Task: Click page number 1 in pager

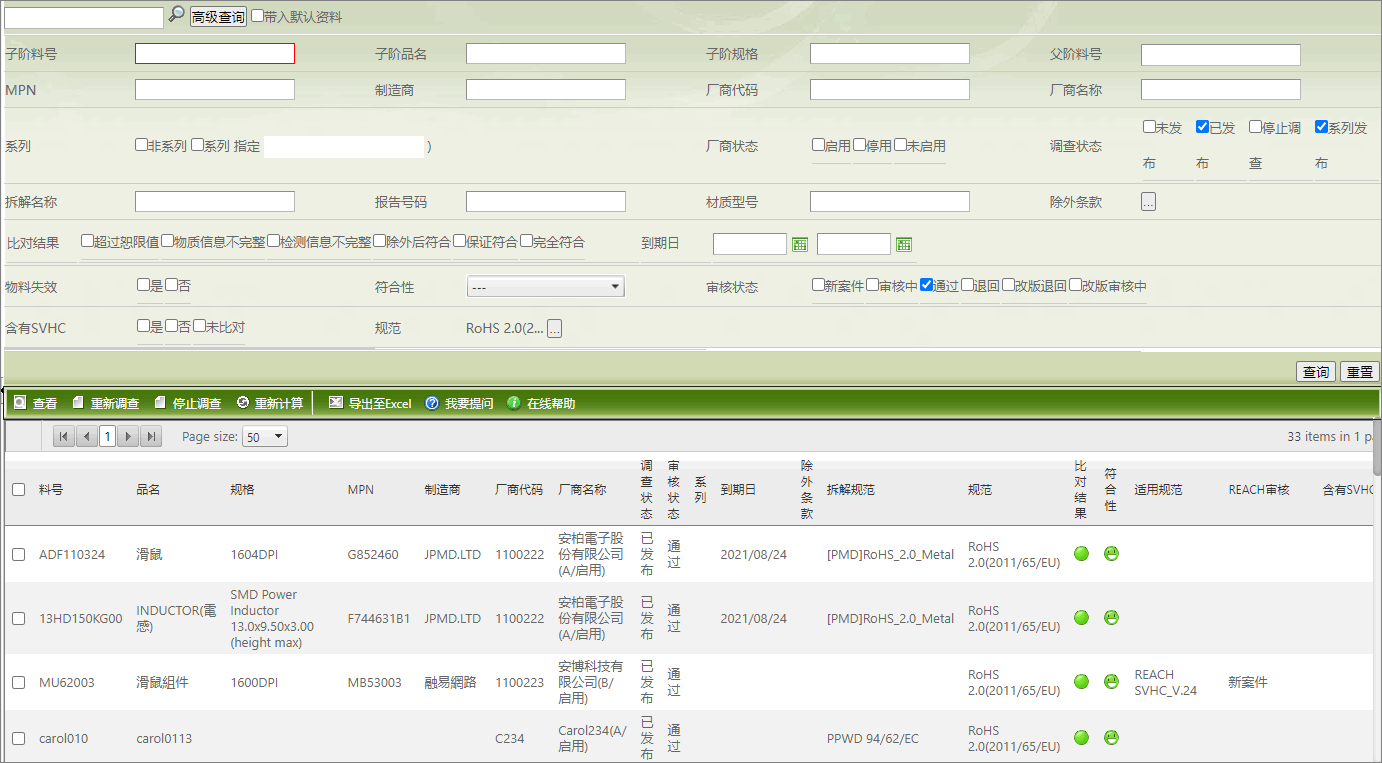Action: pyautogui.click(x=107, y=436)
